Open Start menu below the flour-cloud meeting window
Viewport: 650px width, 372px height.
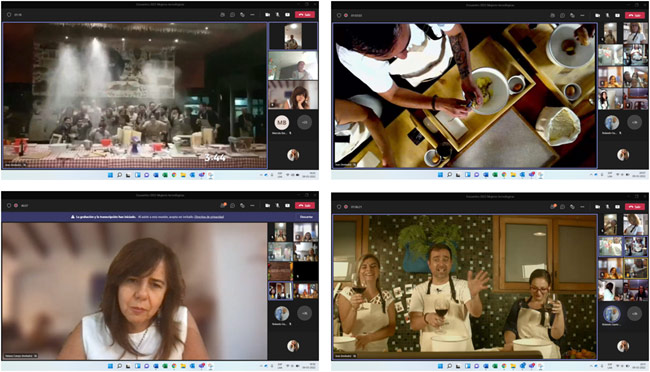pyautogui.click(x=110, y=175)
